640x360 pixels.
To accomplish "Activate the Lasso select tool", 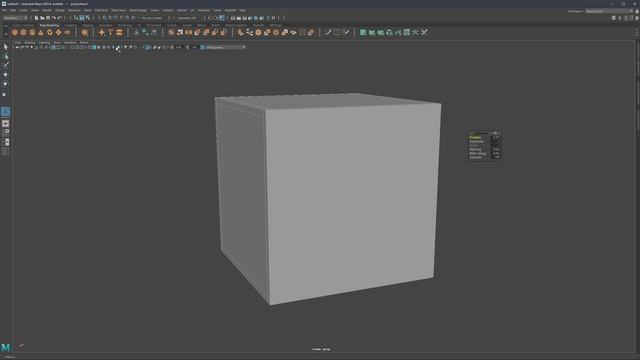I will click(5, 56).
